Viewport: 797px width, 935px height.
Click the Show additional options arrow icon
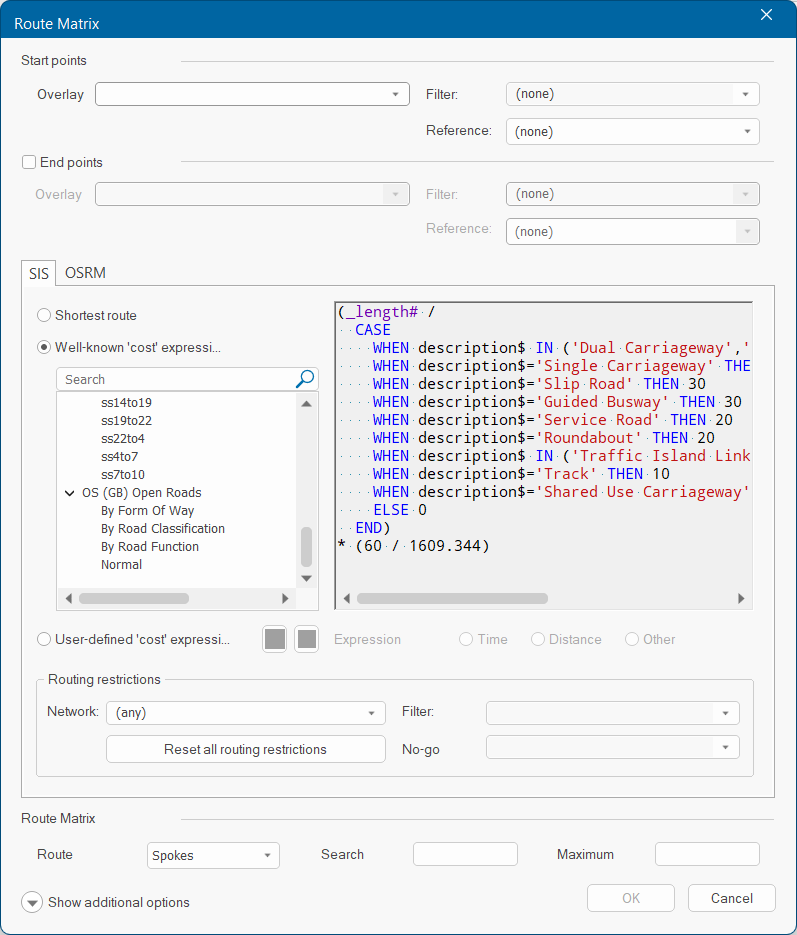[x=33, y=902]
